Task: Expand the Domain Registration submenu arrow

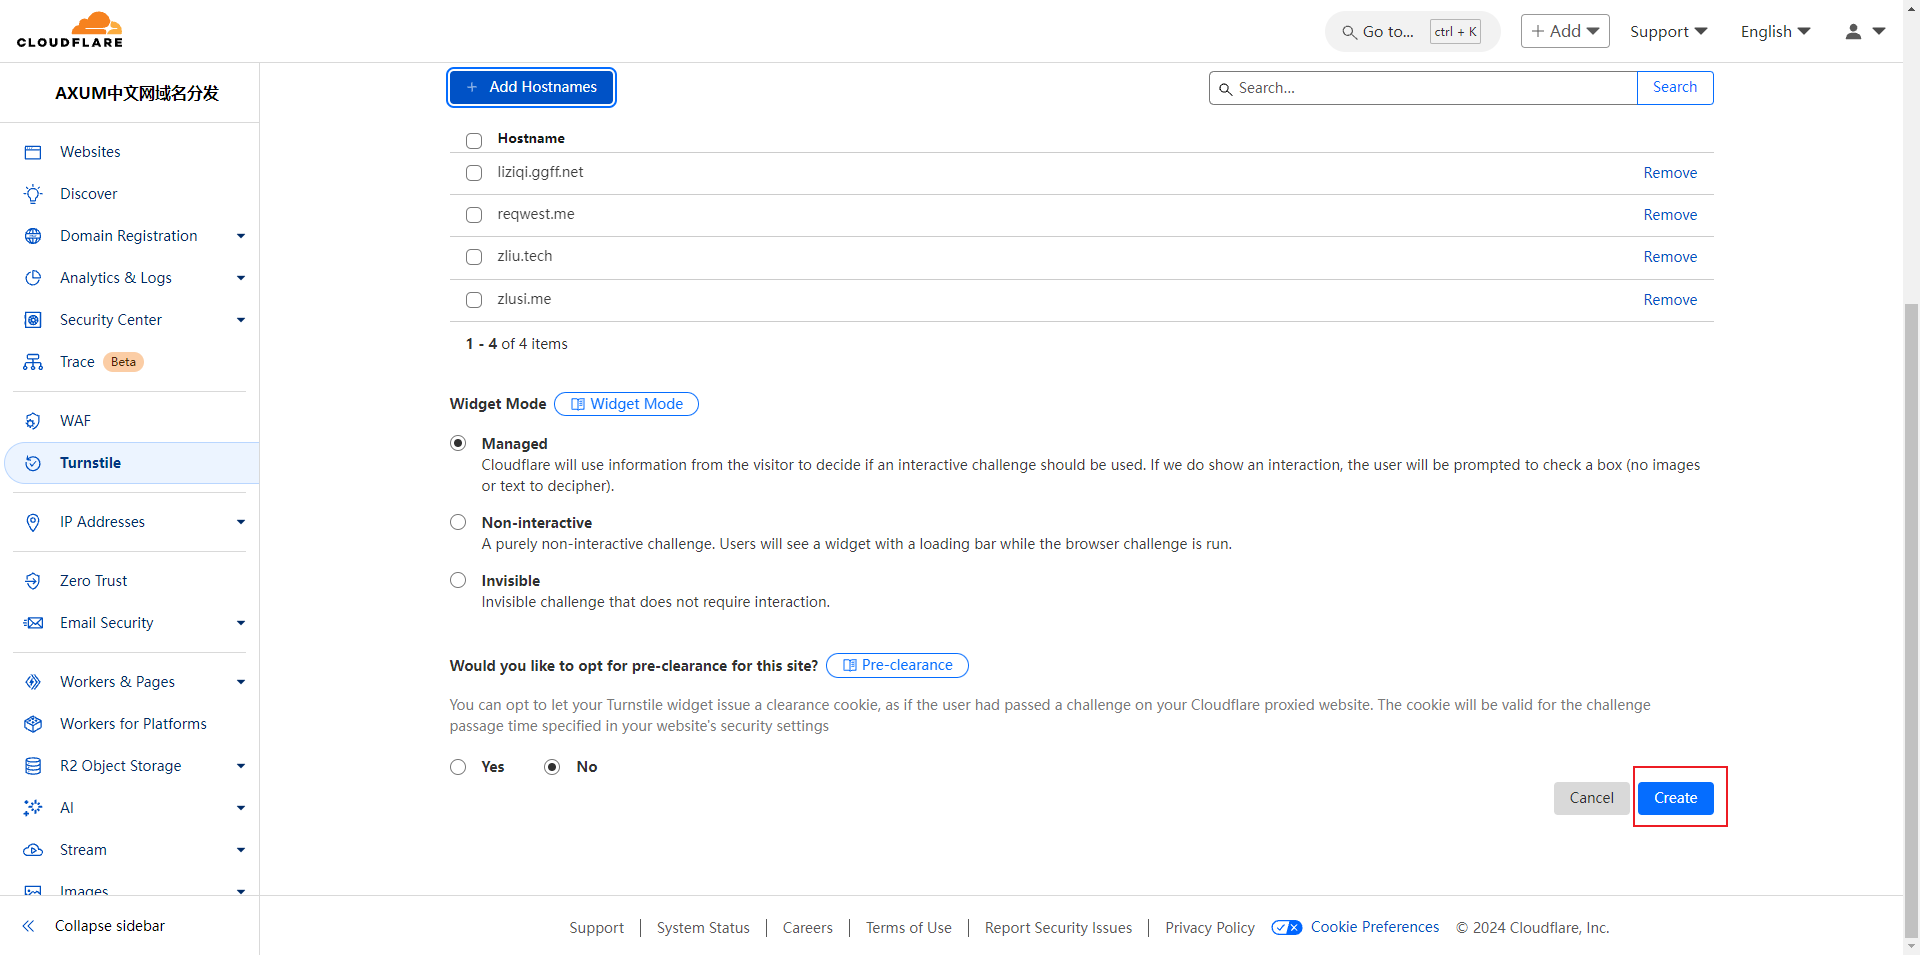Action: [x=241, y=236]
